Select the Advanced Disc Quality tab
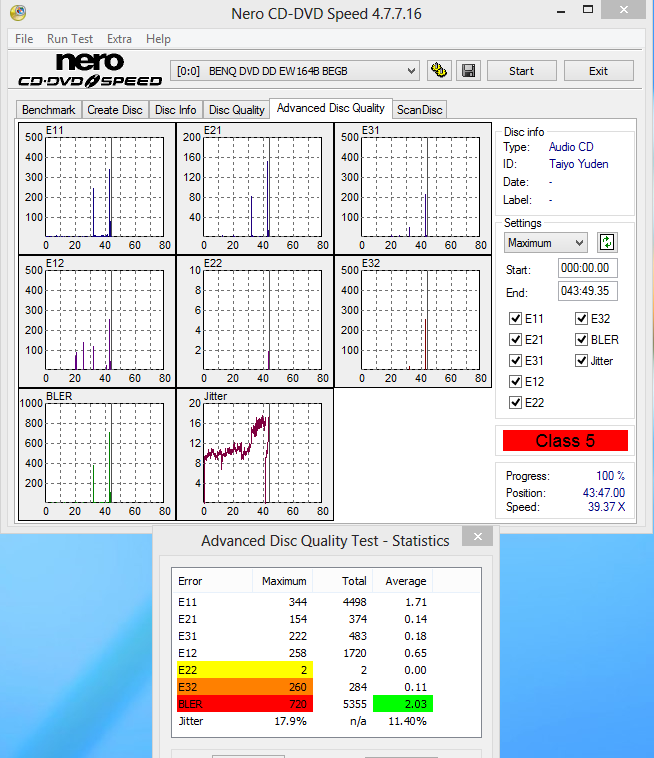Screen dimensions: 654x758 pos(331,108)
